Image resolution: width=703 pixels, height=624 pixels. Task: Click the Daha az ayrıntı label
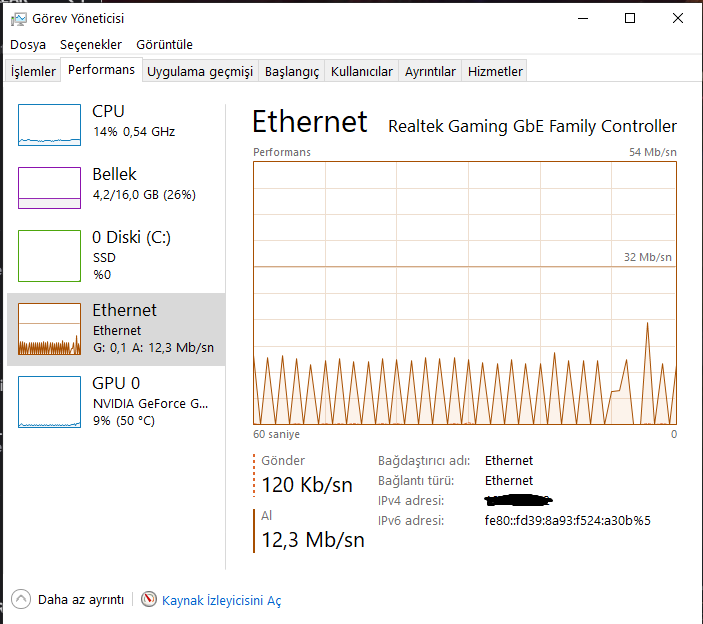pos(81,600)
